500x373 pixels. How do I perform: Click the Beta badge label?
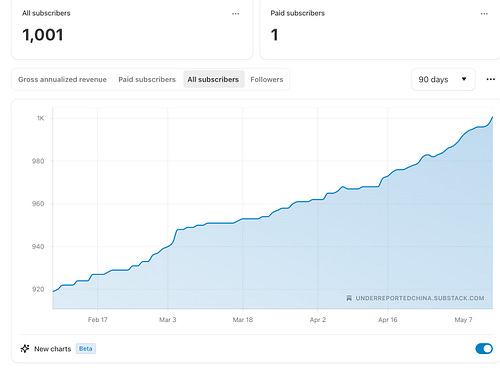point(86,349)
